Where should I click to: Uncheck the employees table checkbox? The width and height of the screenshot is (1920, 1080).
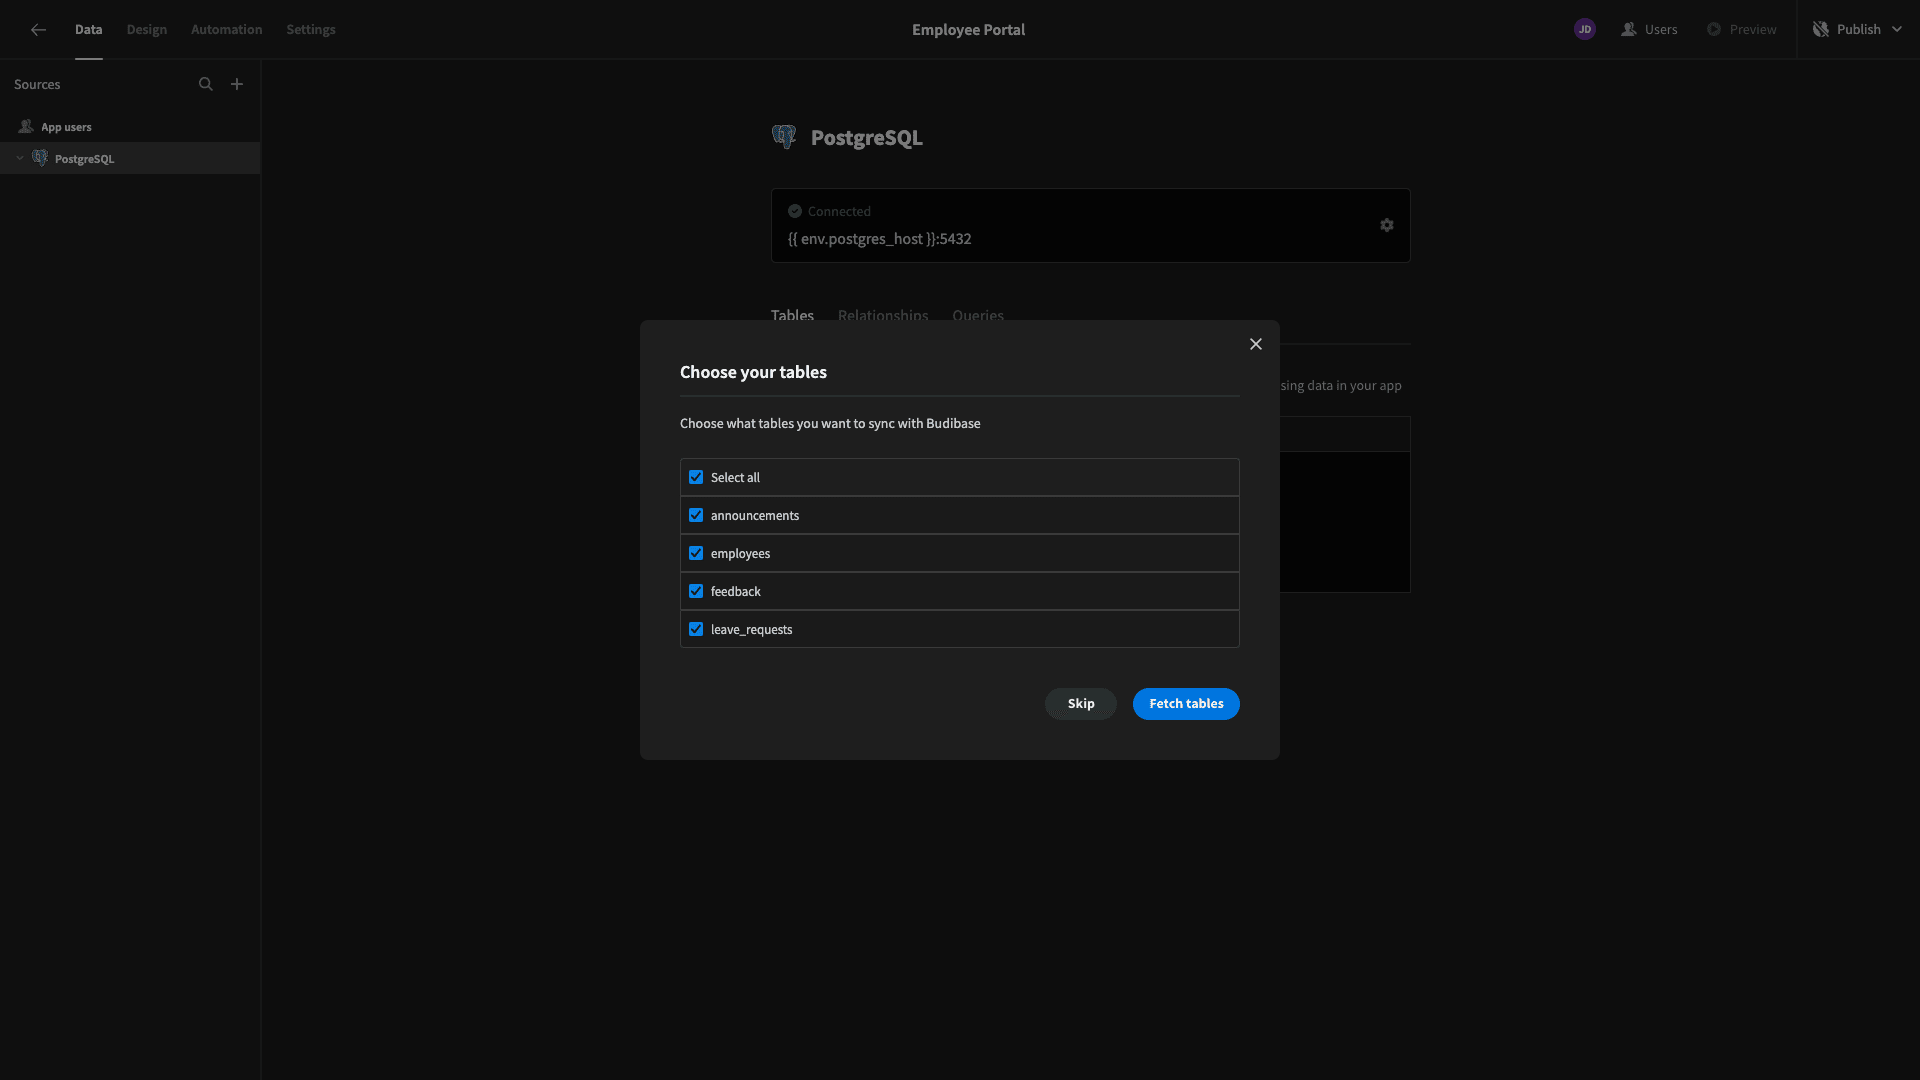[x=696, y=553]
